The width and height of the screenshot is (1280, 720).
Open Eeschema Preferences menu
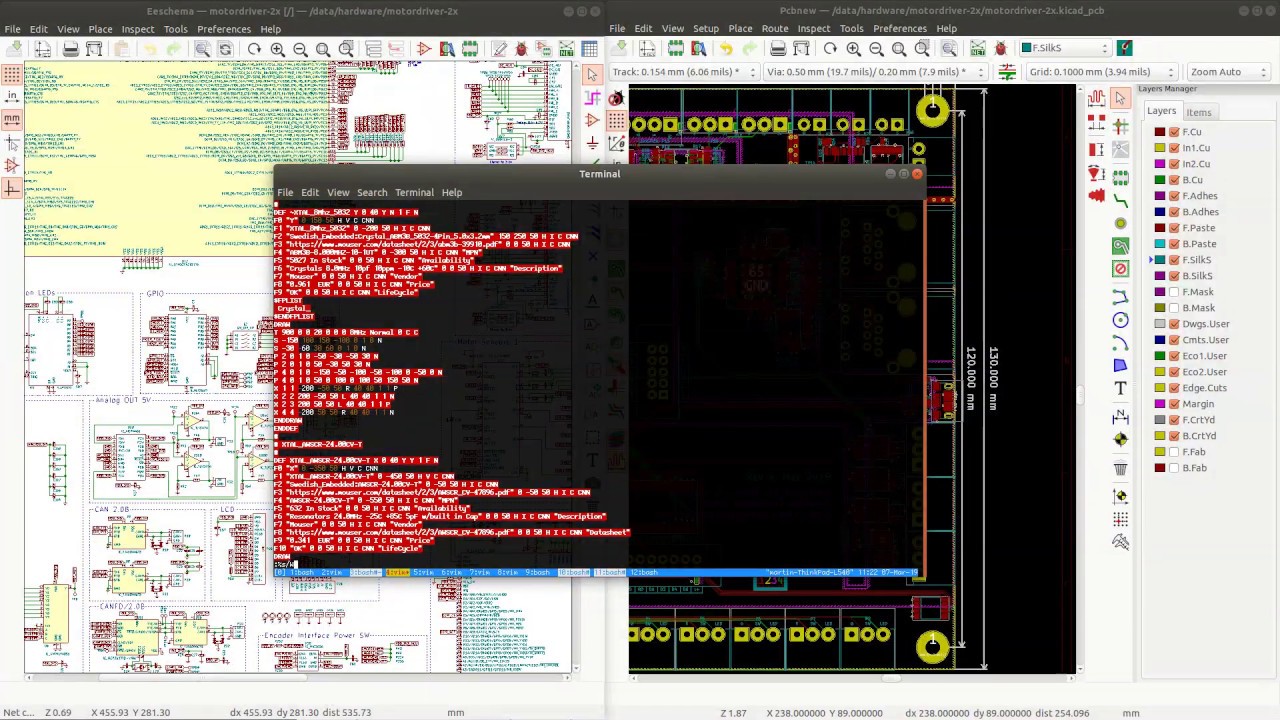tap(224, 29)
